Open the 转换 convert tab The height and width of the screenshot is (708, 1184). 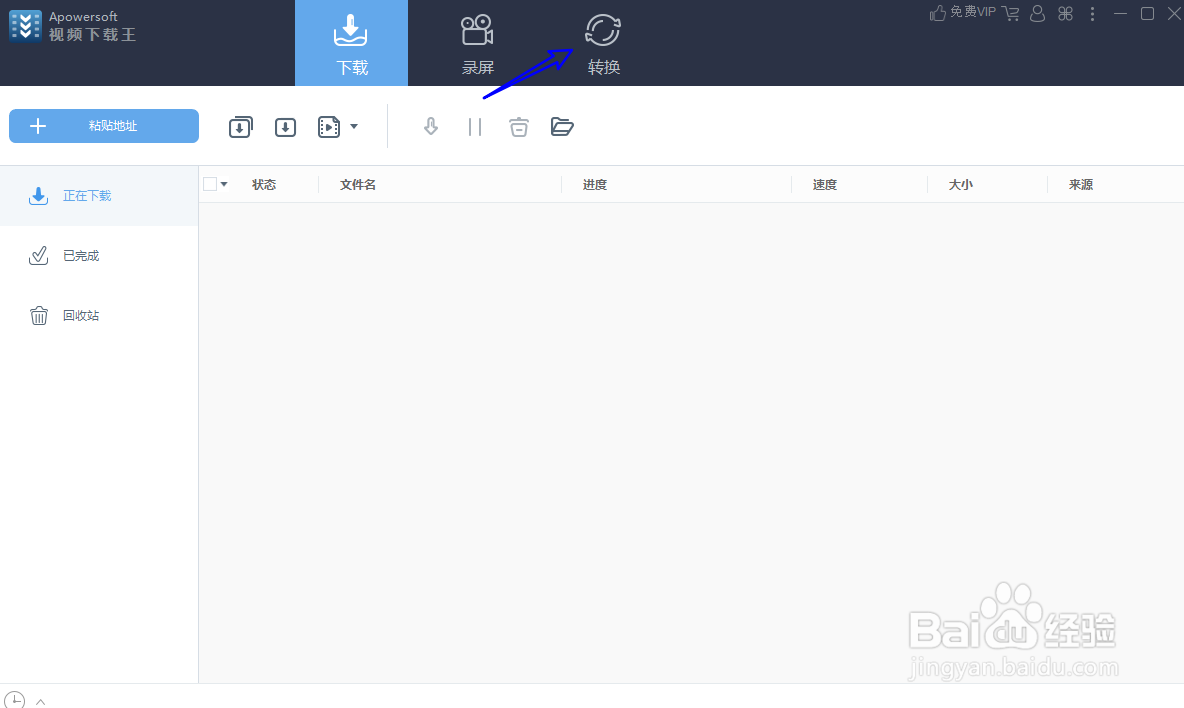click(x=603, y=43)
